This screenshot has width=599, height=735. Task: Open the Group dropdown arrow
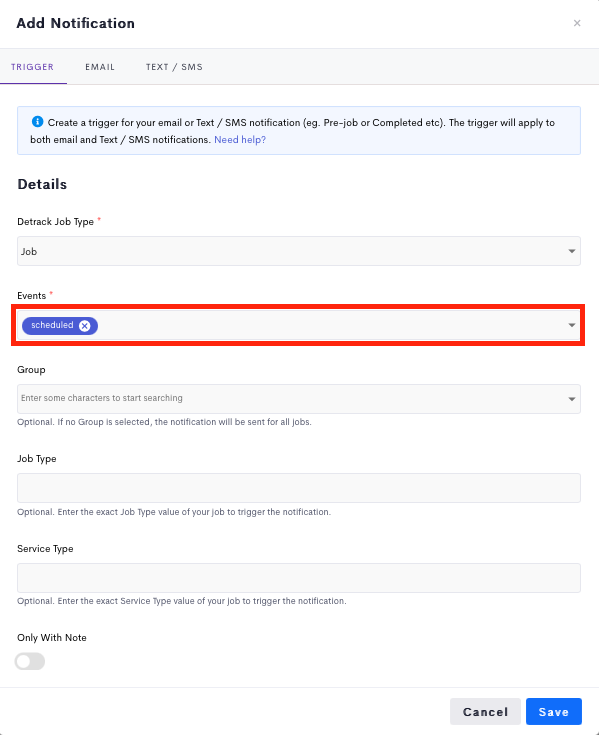coord(572,399)
